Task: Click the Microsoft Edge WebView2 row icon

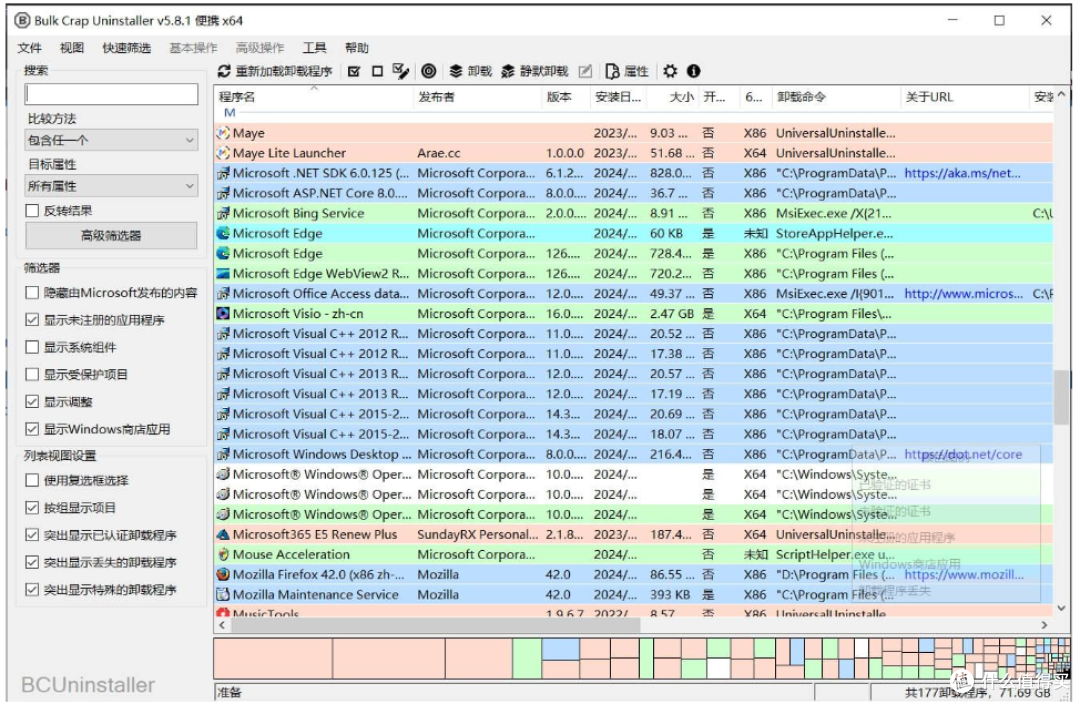Action: point(223,273)
